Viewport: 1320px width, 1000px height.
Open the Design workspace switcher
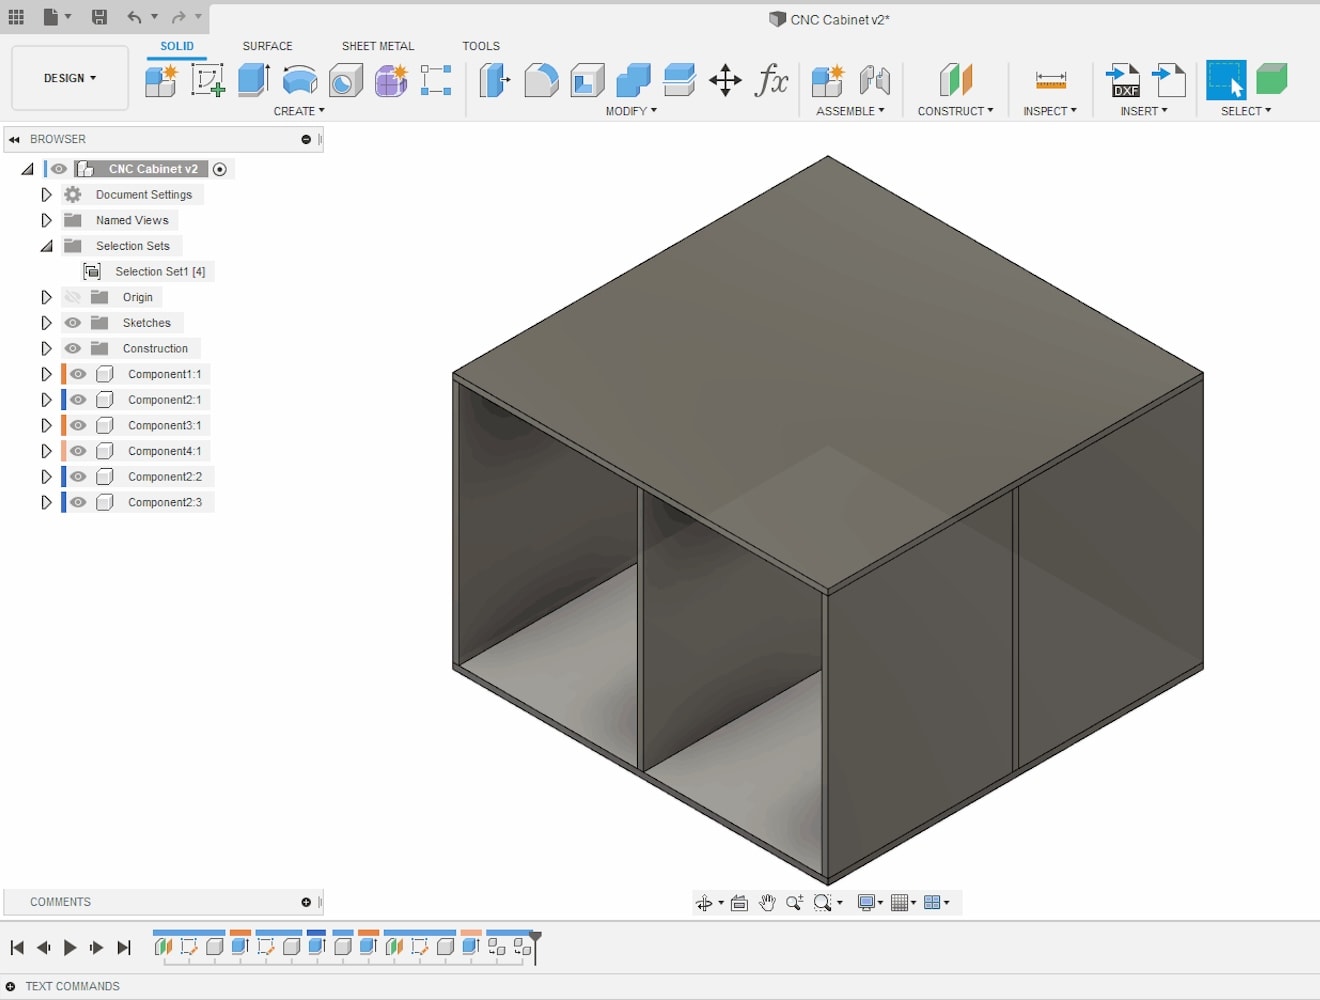tap(69, 77)
